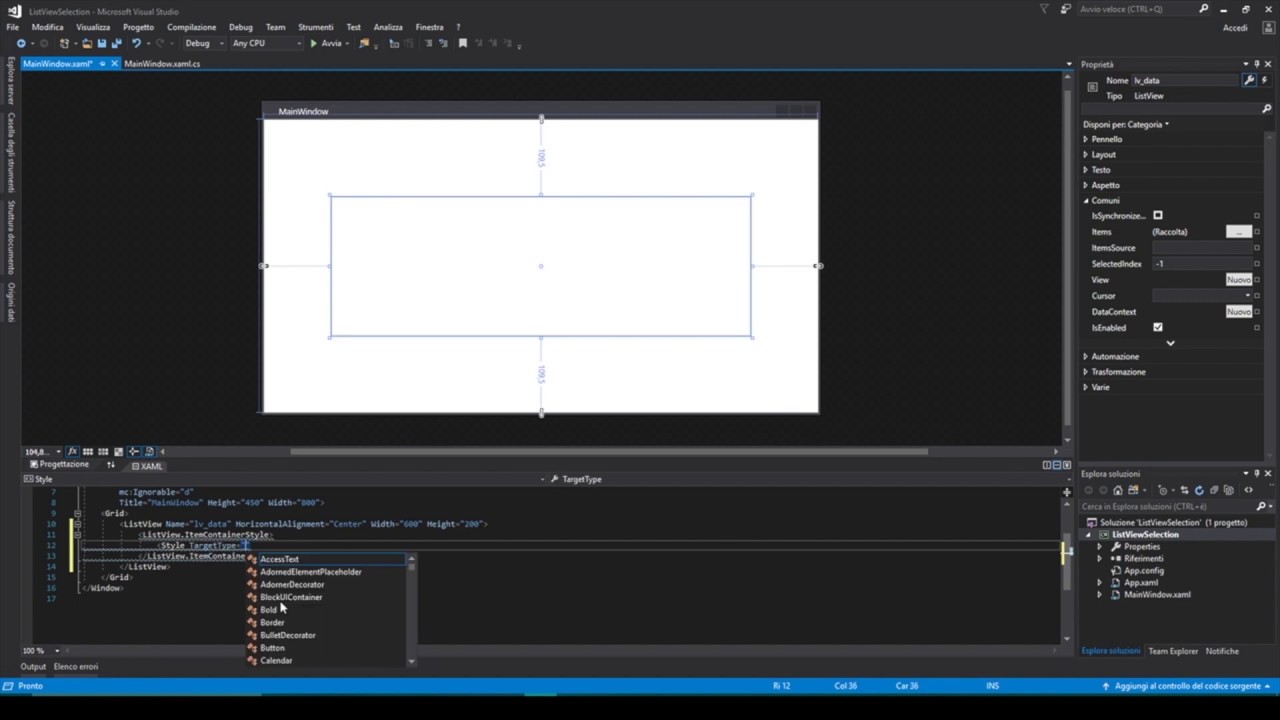The height and width of the screenshot is (720, 1280).
Task: Click Accedi sign-in link
Action: click(1235, 27)
